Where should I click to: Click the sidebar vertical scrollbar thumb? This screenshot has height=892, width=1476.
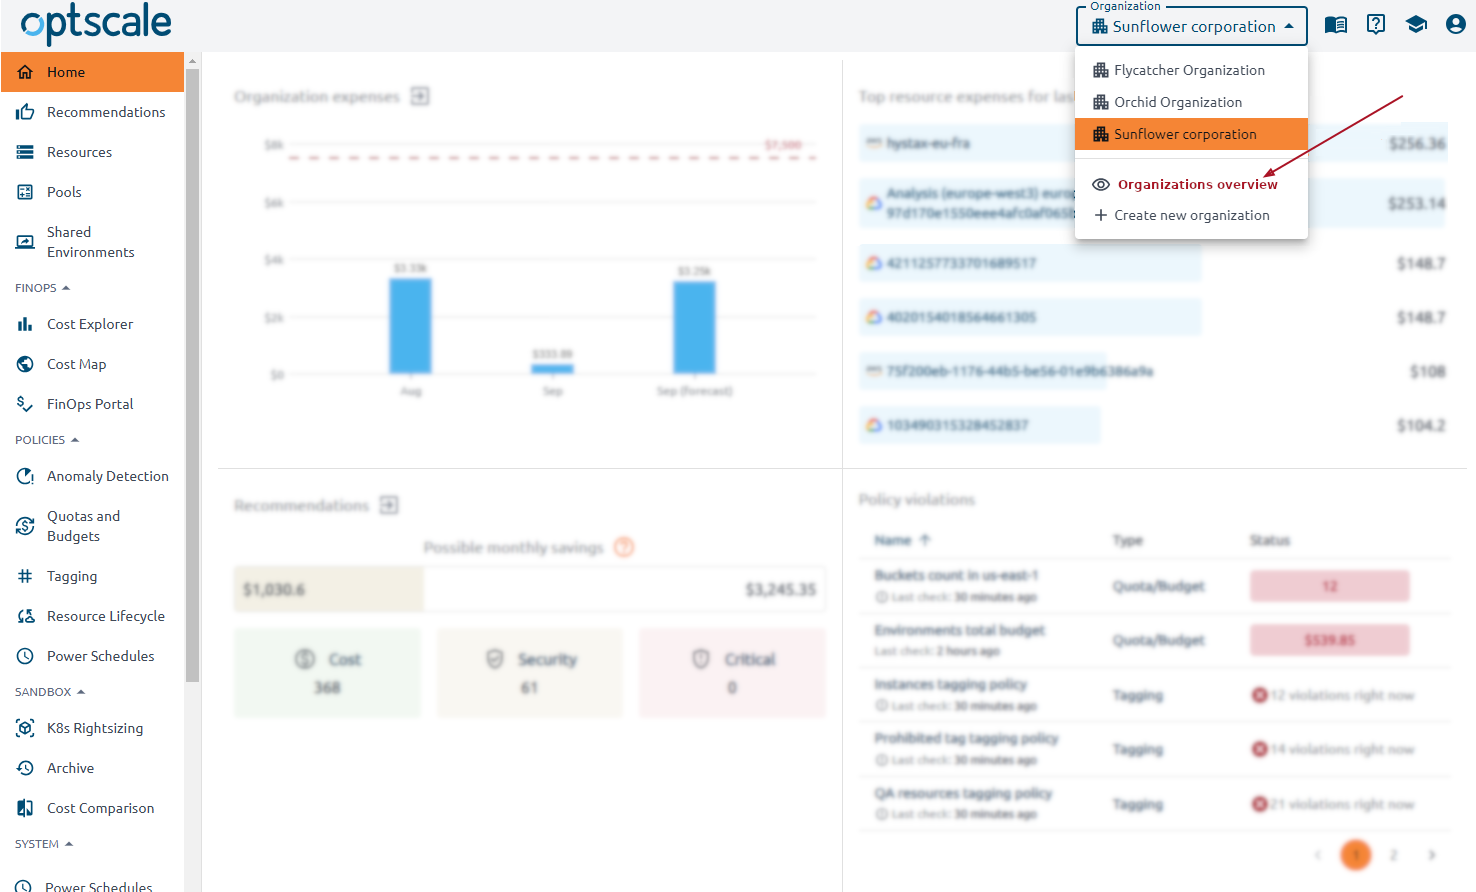193,375
